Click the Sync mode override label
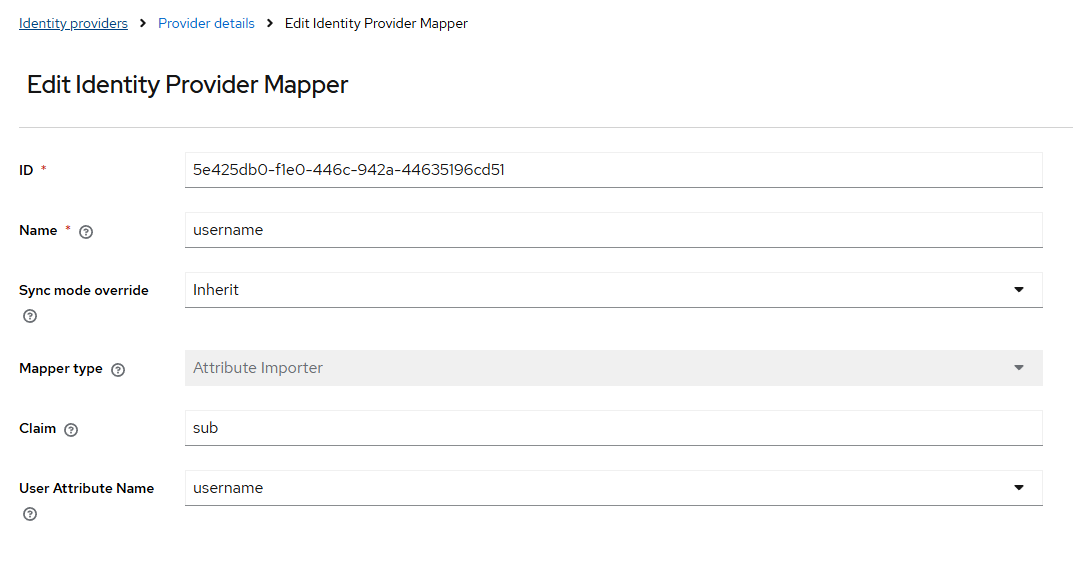This screenshot has width=1073, height=566. coord(83,290)
